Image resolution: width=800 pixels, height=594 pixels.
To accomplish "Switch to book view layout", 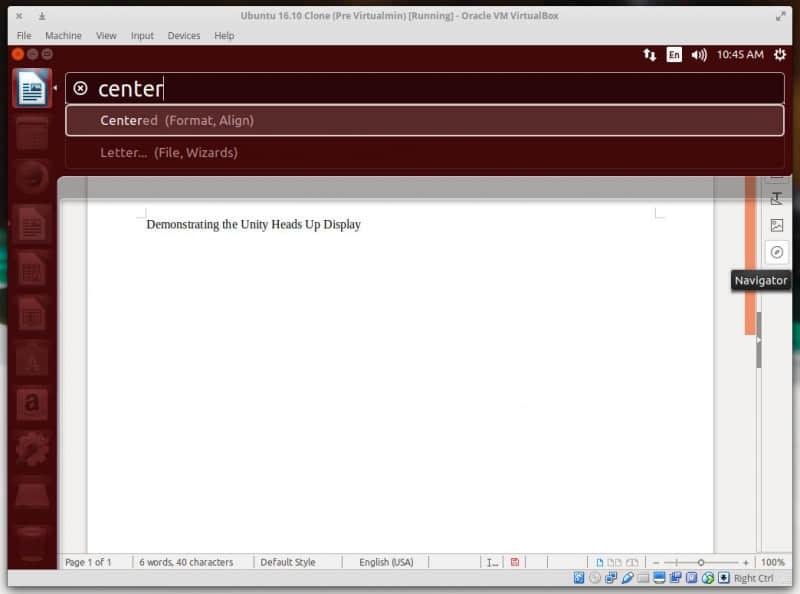I will click(630, 563).
